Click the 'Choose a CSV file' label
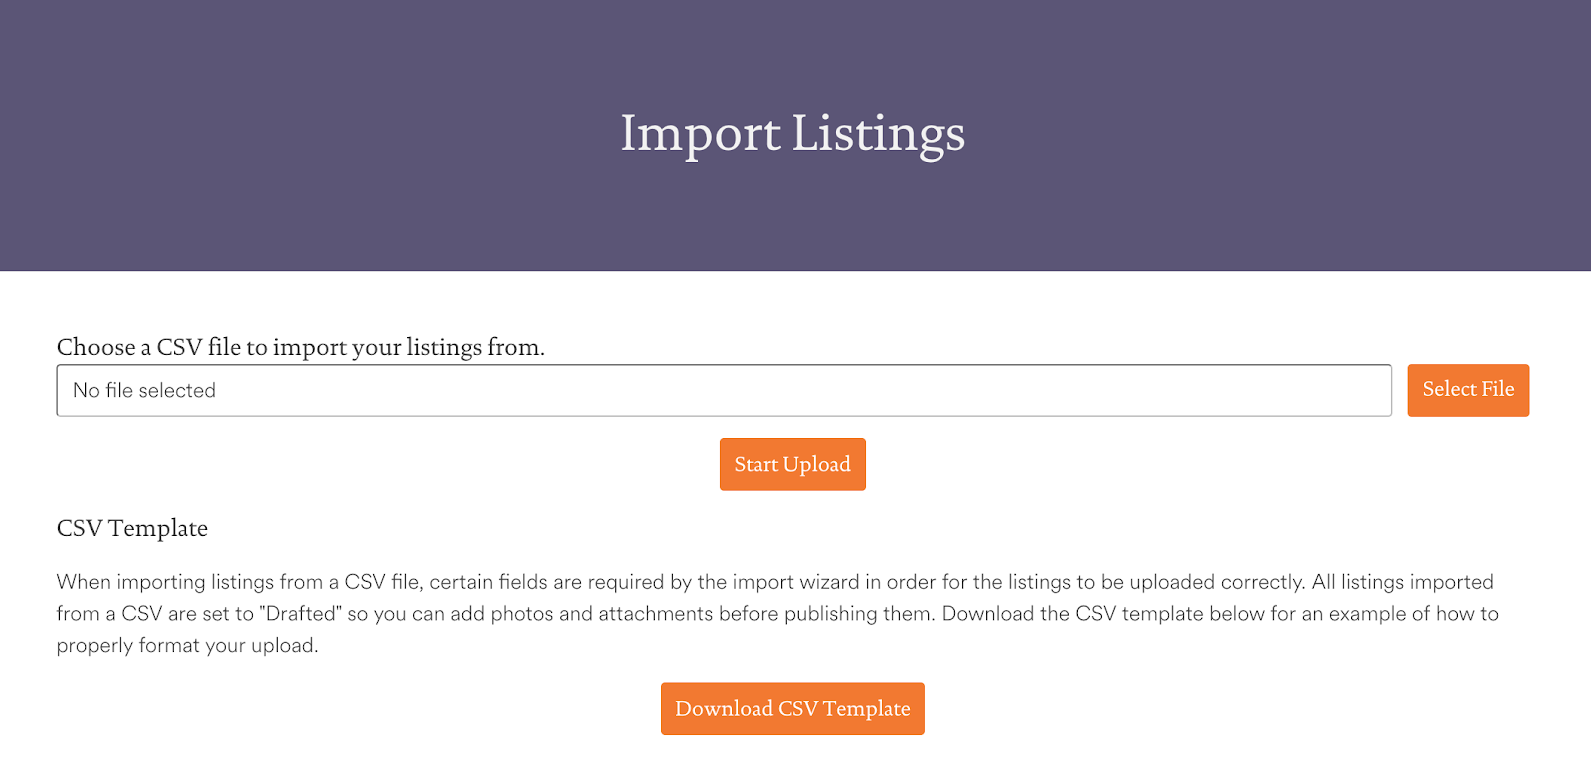 pyautogui.click(x=300, y=347)
